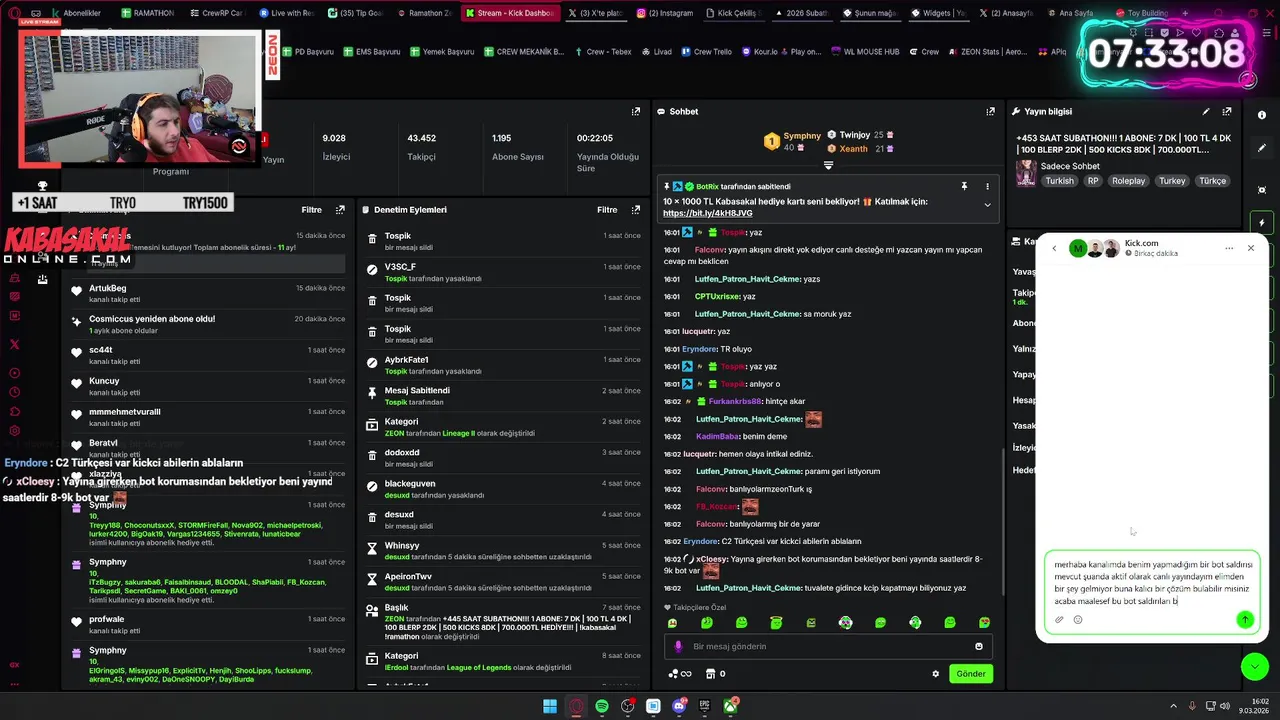Viewport: 1280px width, 720px height.
Task: Click in the Bir mesaj gönderin field
Action: 830,647
